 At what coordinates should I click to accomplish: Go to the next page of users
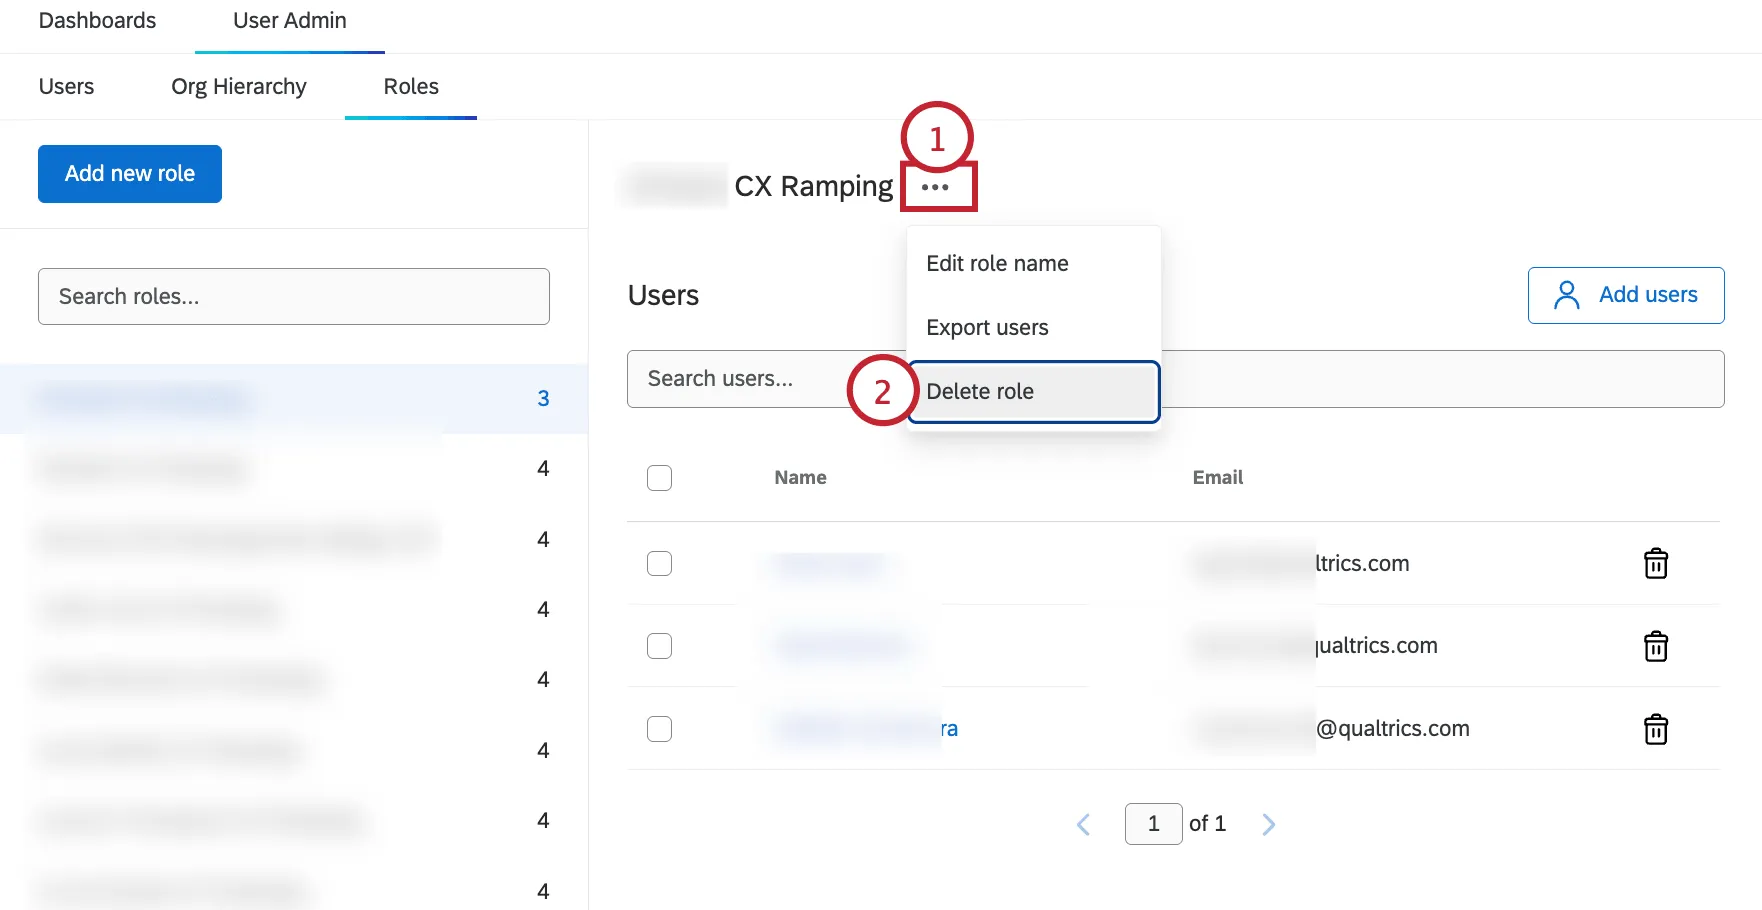1268,824
